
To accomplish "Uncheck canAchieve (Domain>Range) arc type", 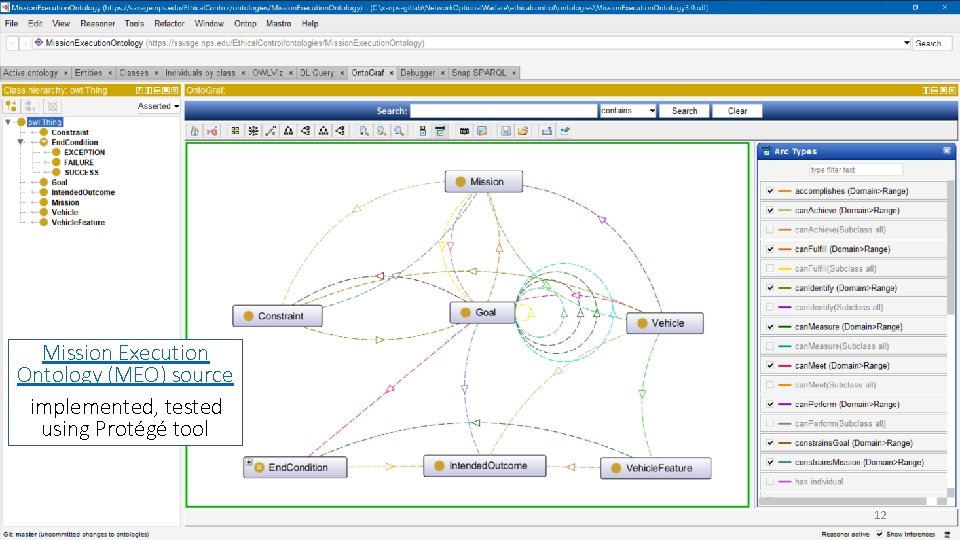I will point(770,211).
